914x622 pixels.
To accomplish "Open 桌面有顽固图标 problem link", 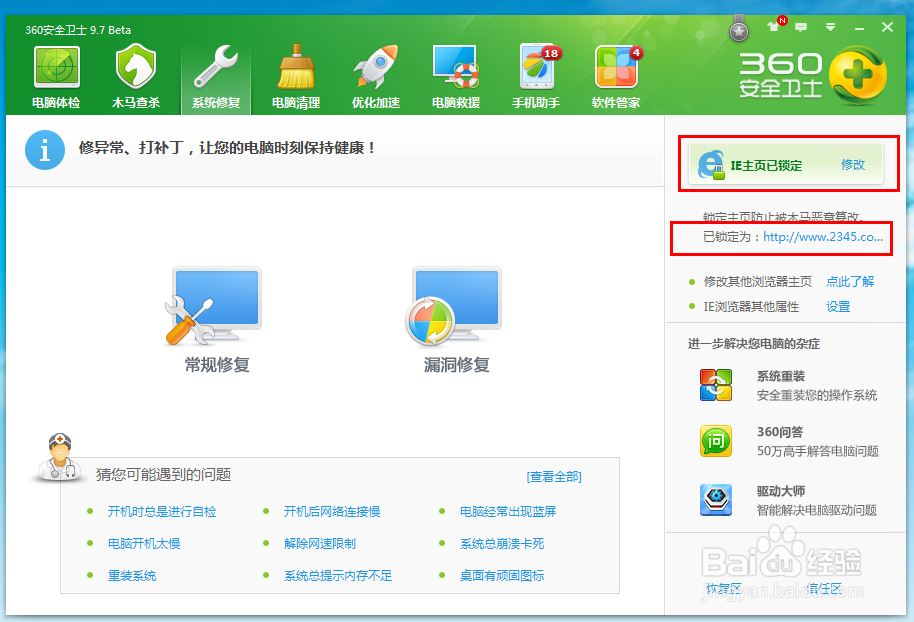I will 502,576.
